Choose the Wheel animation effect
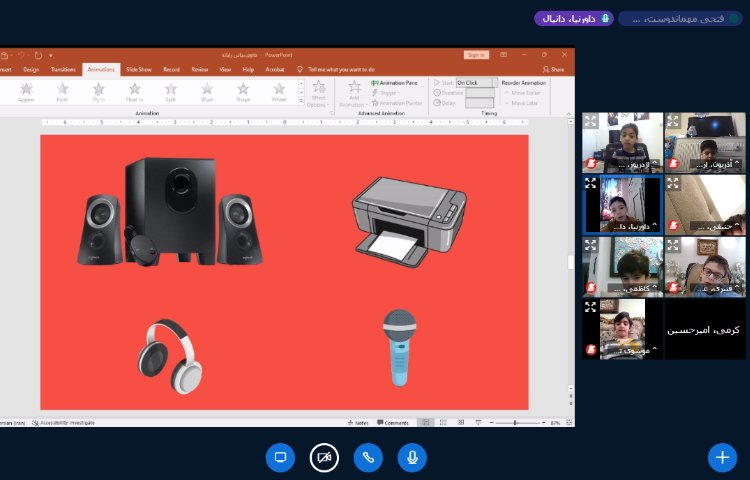 pos(278,92)
